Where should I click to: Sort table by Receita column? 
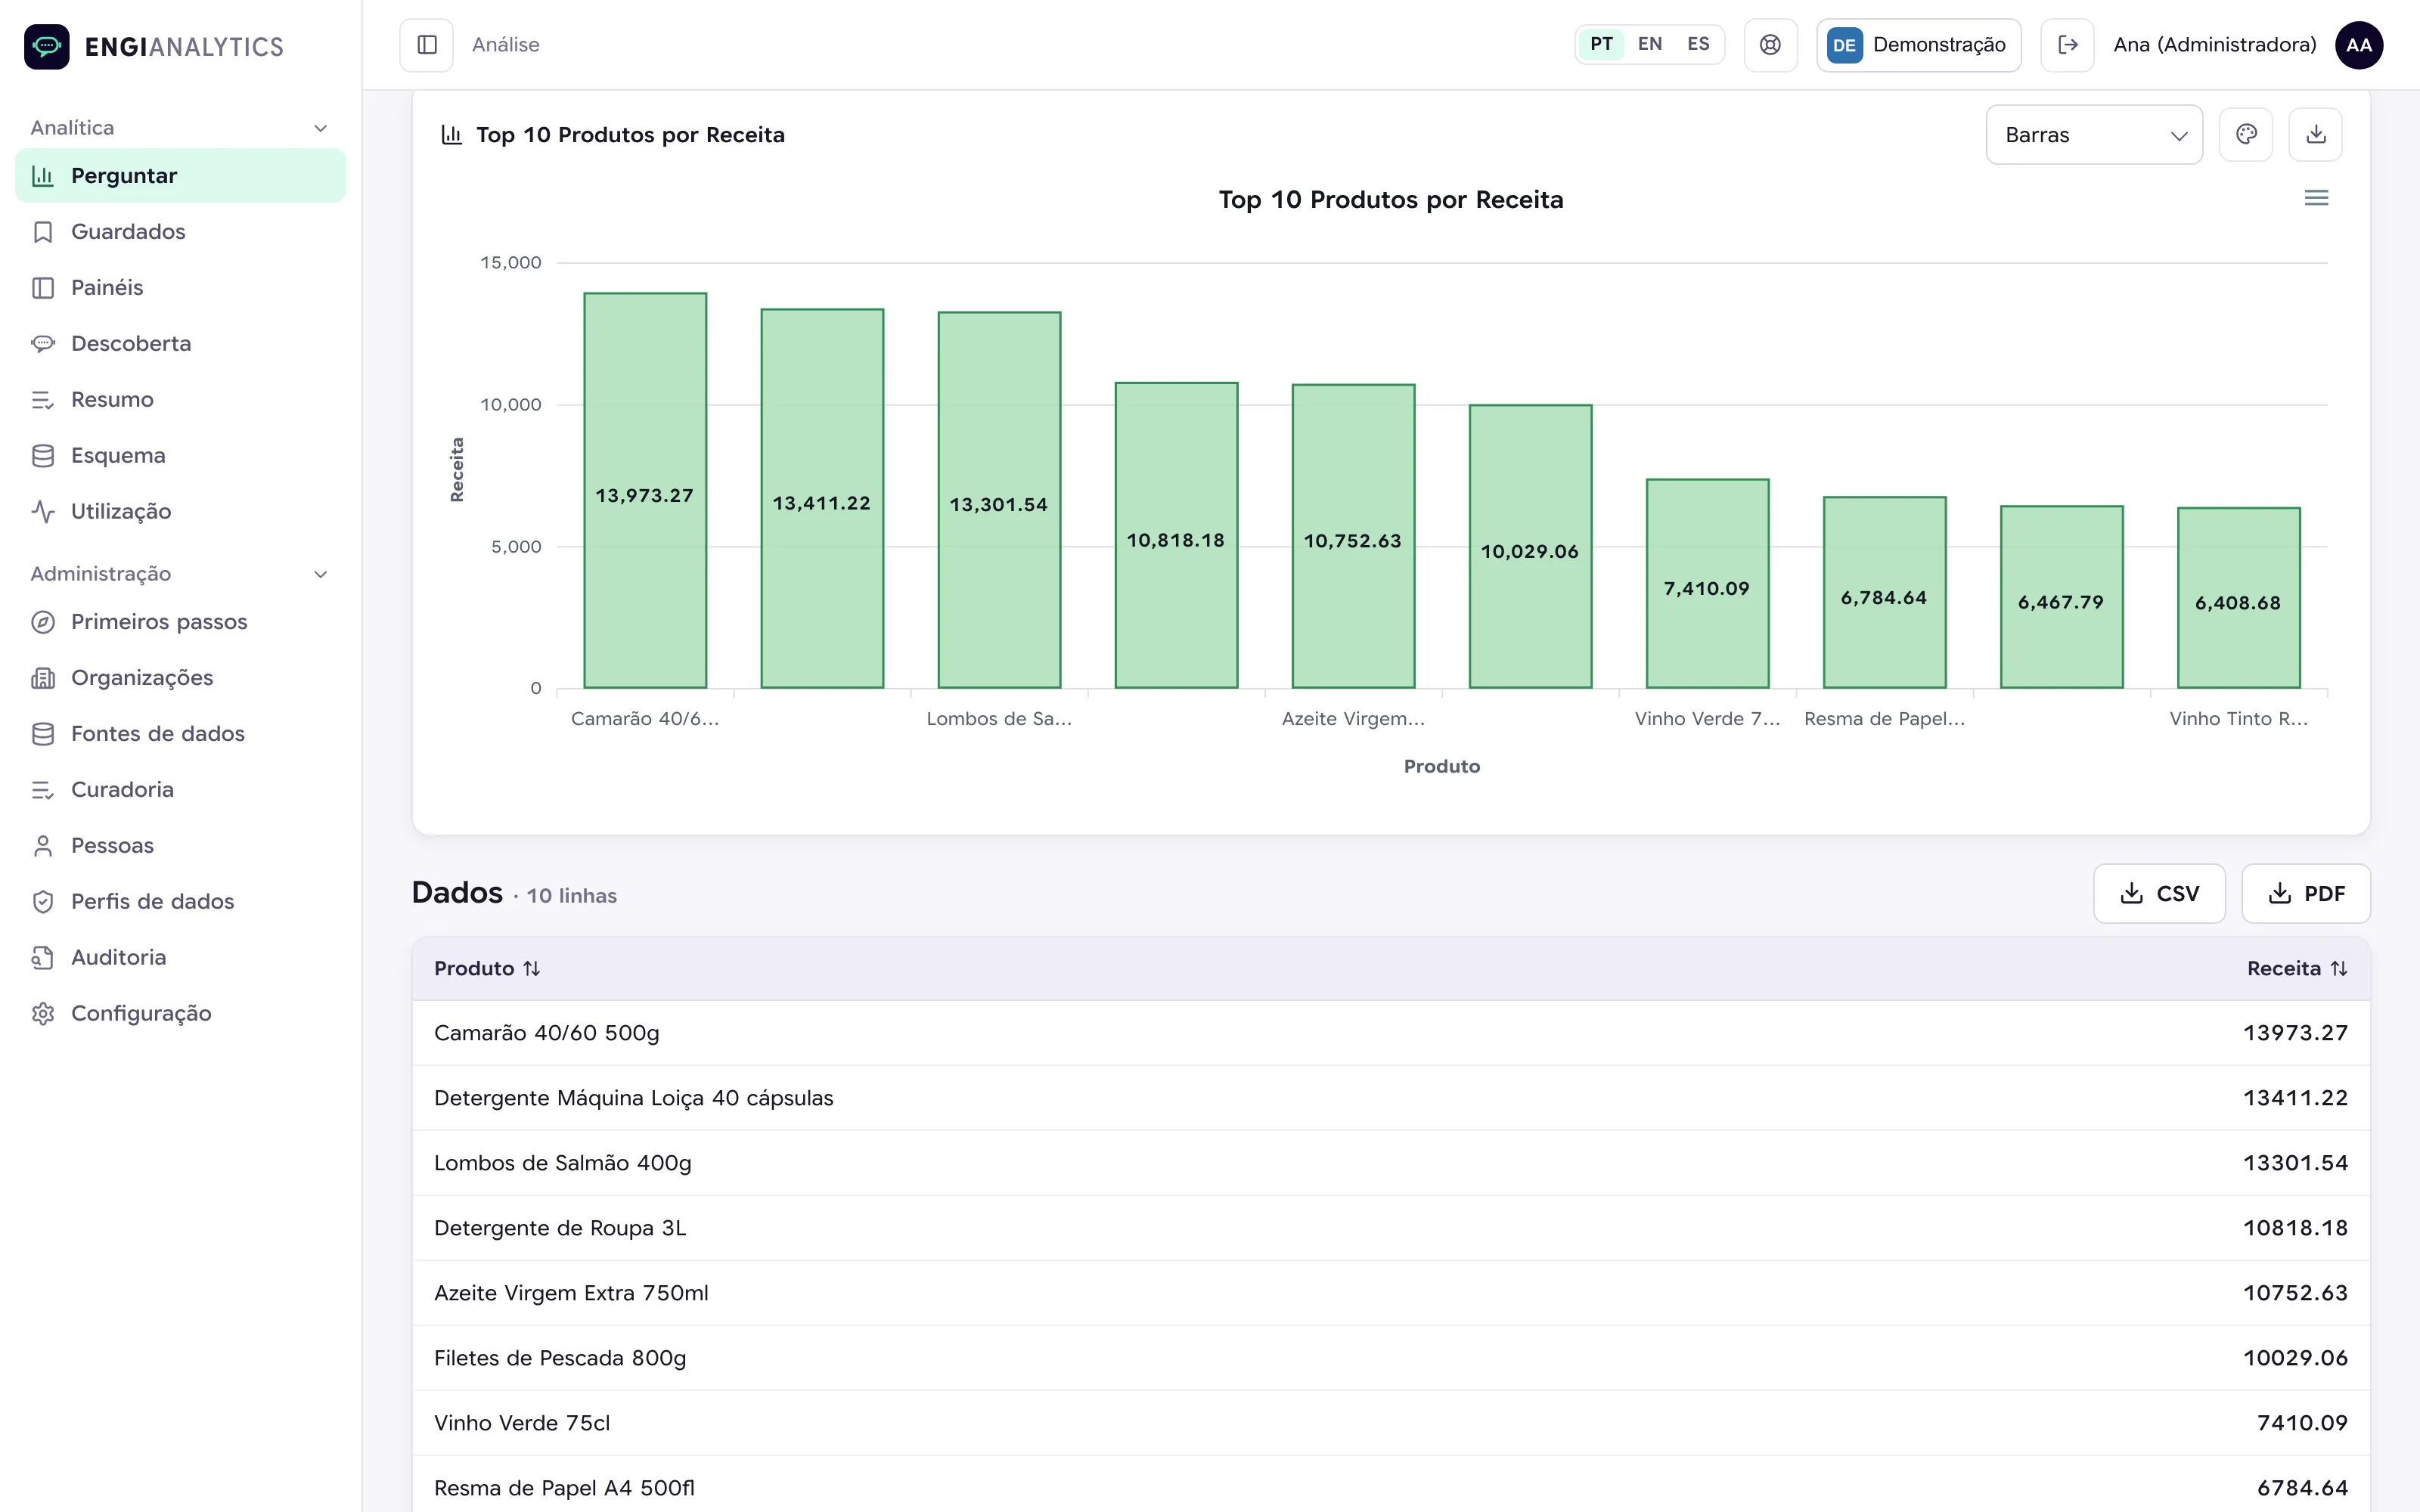2296,968
